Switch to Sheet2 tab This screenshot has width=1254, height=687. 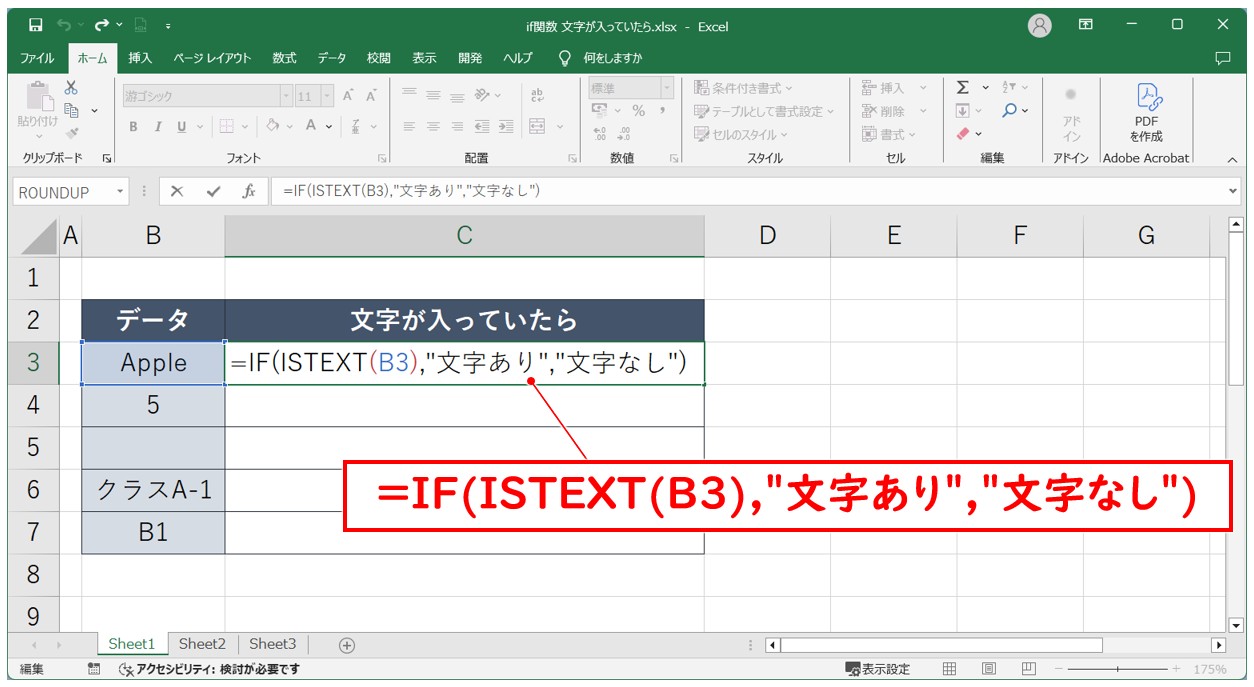click(x=202, y=644)
